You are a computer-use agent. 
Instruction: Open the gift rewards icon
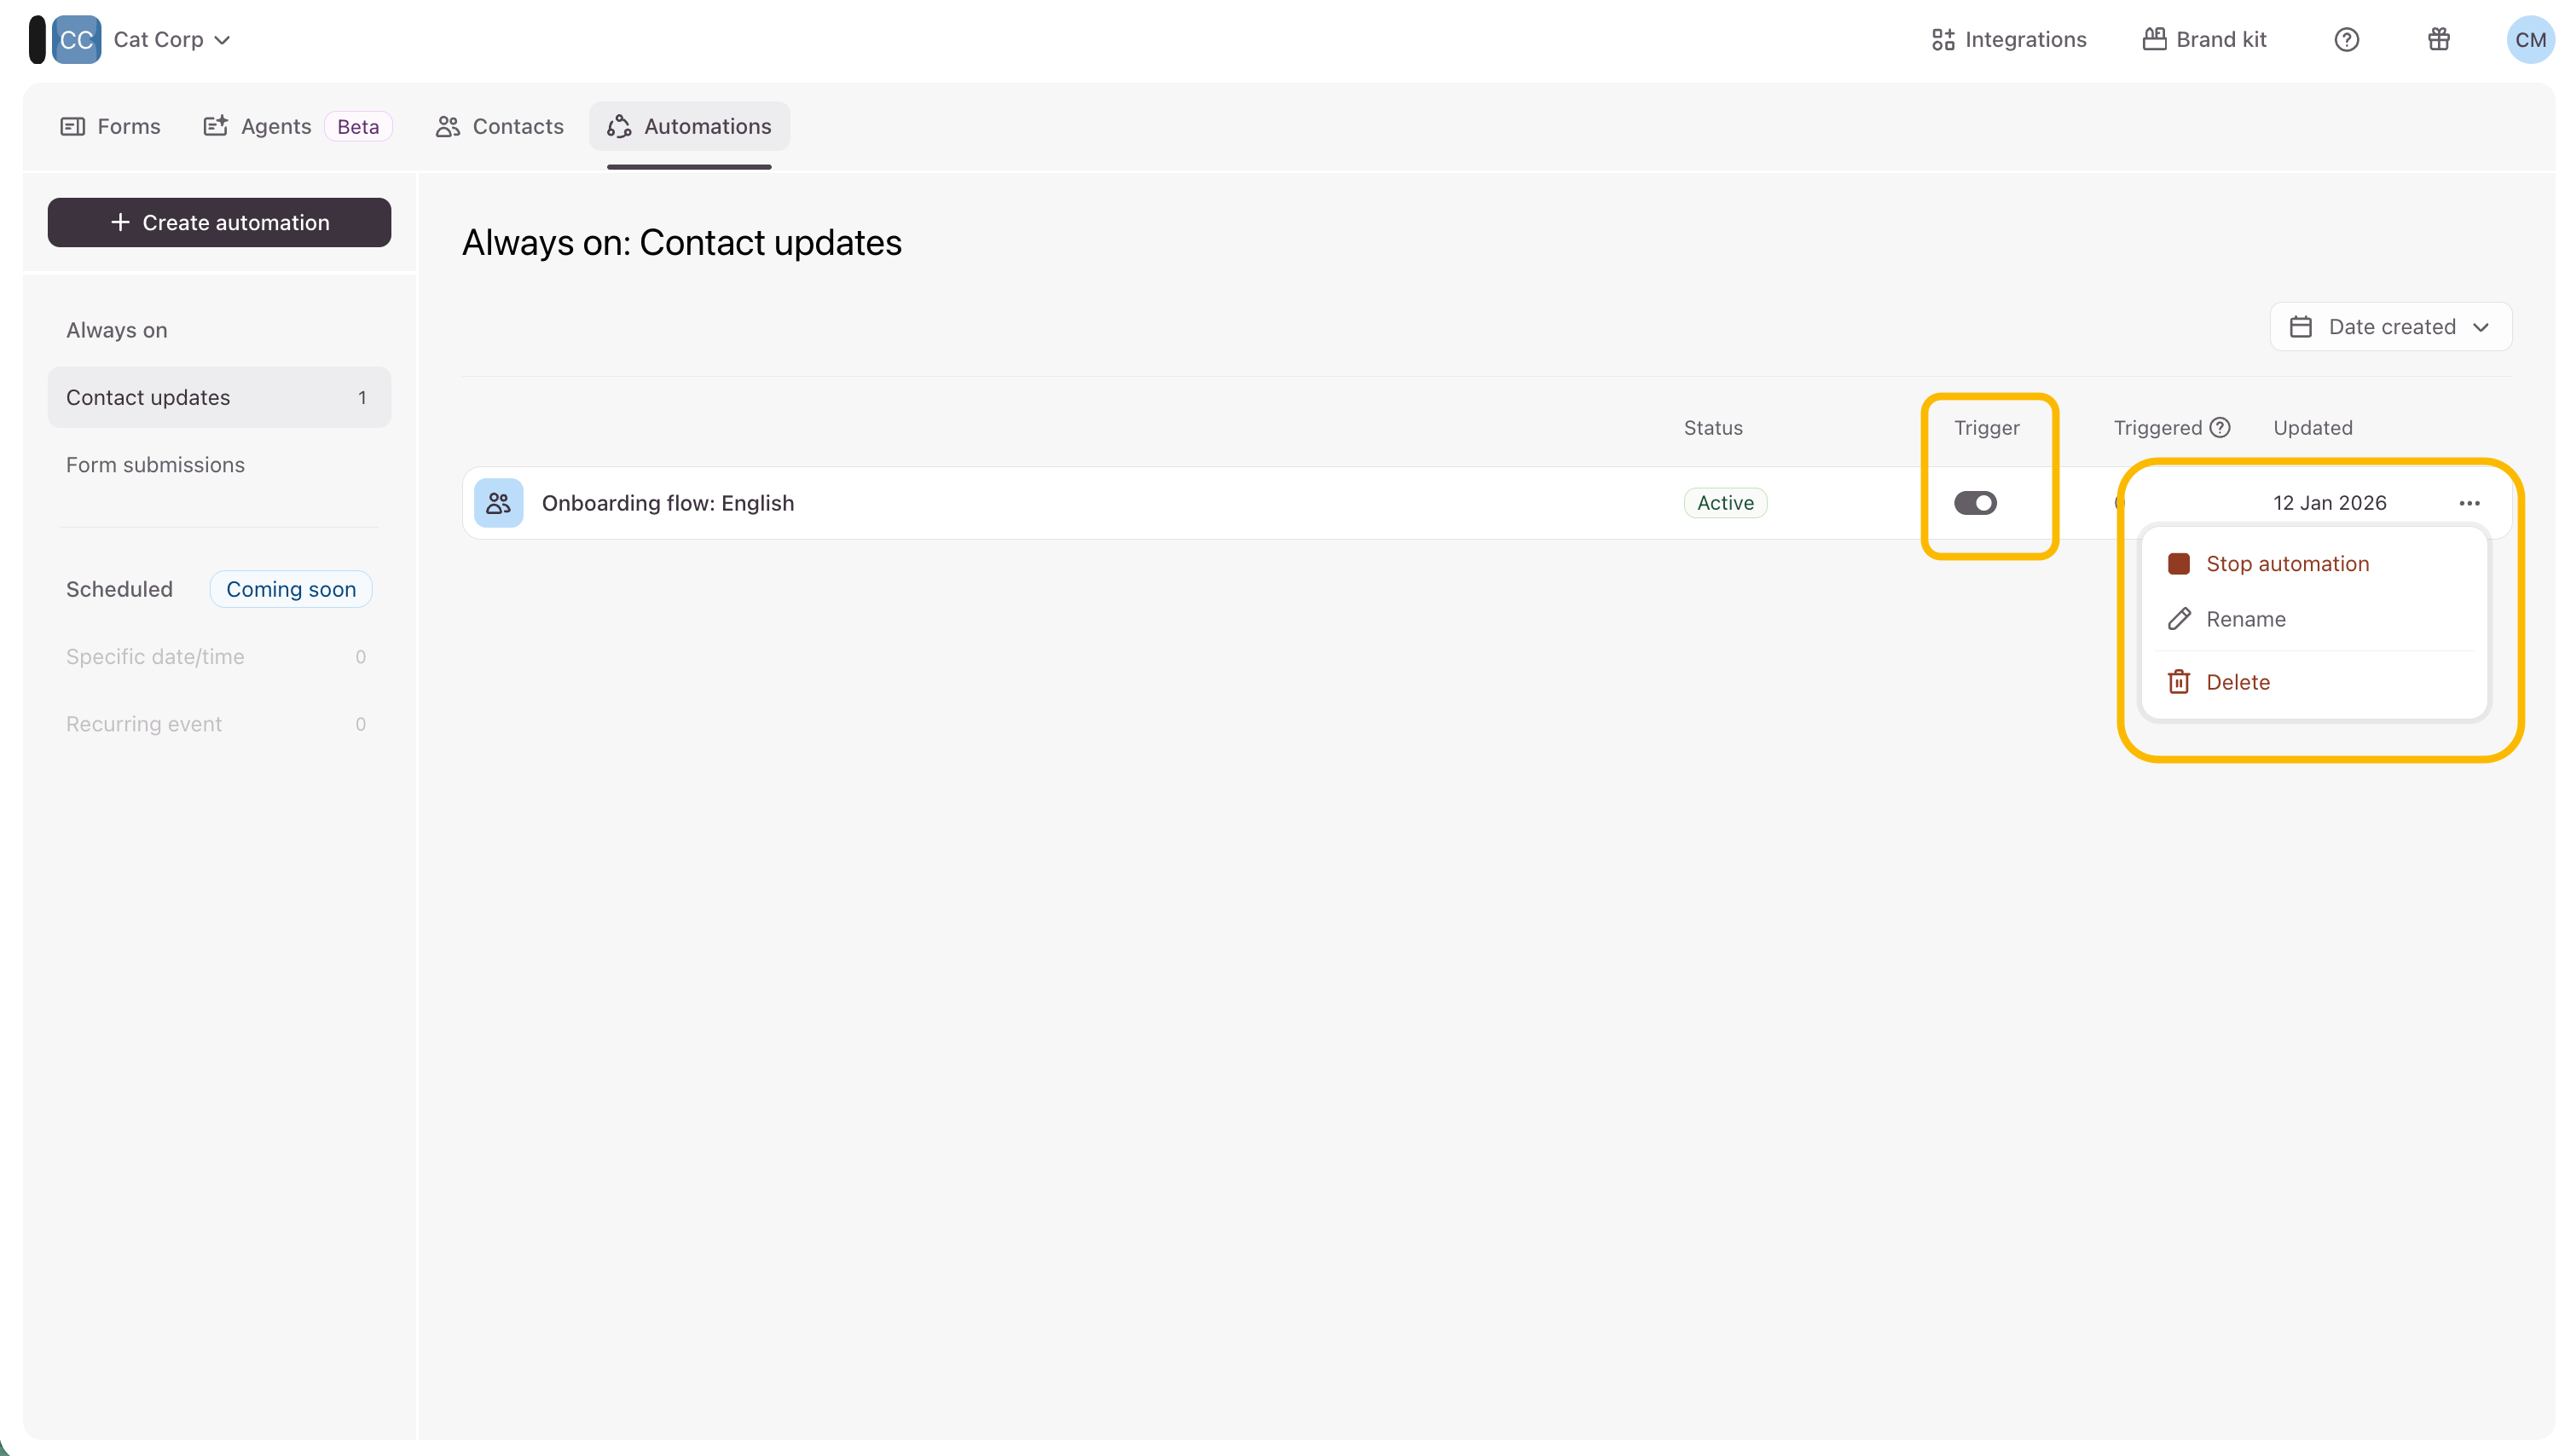point(2438,40)
